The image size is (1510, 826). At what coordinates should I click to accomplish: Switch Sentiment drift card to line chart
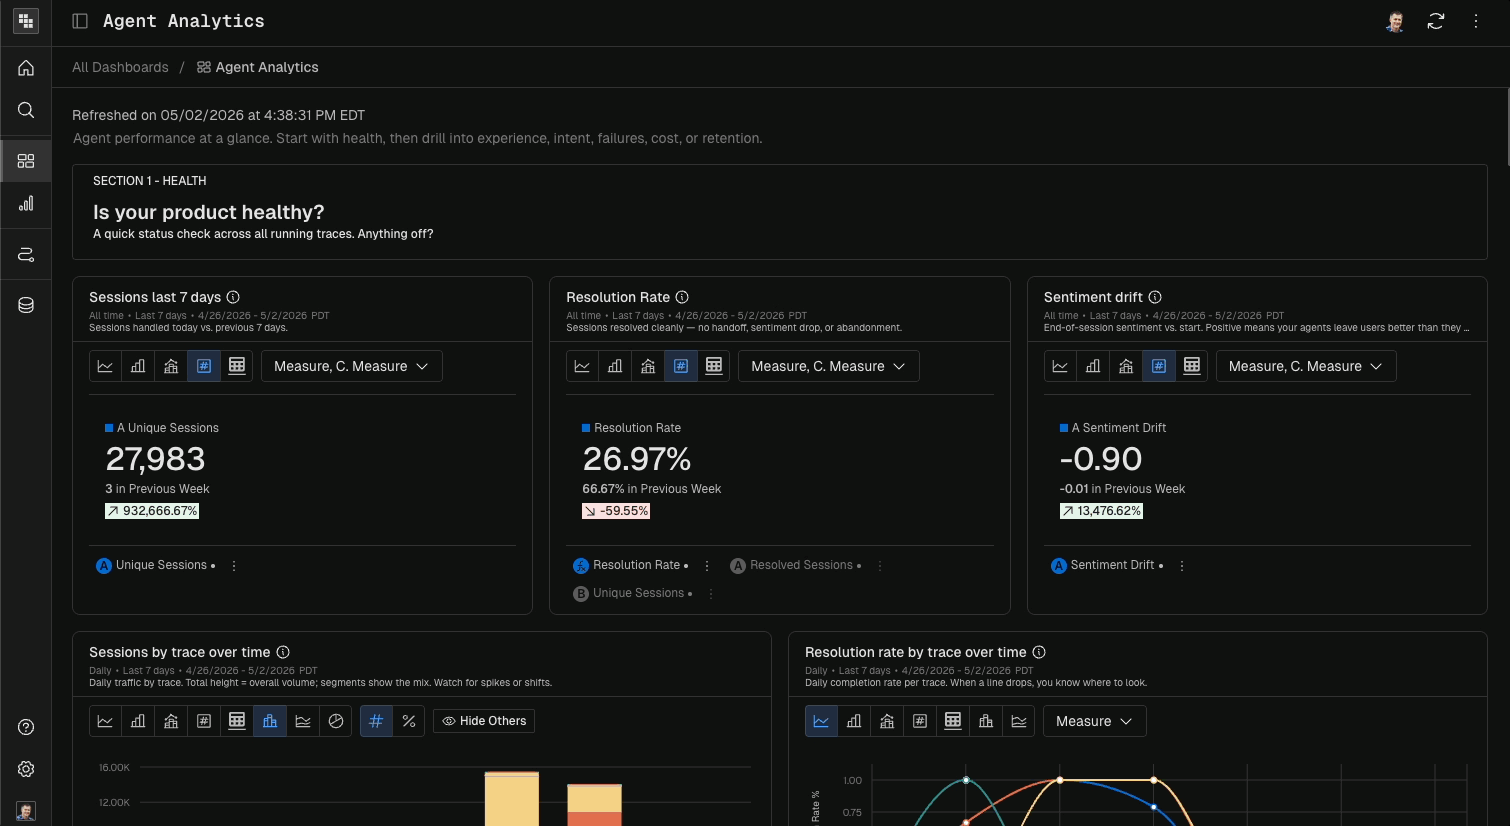[1060, 366]
